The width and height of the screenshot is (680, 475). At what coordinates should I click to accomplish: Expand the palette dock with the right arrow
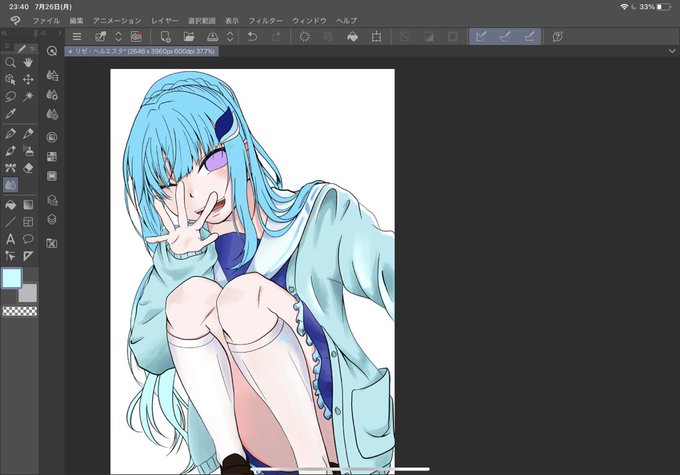click(x=59, y=33)
